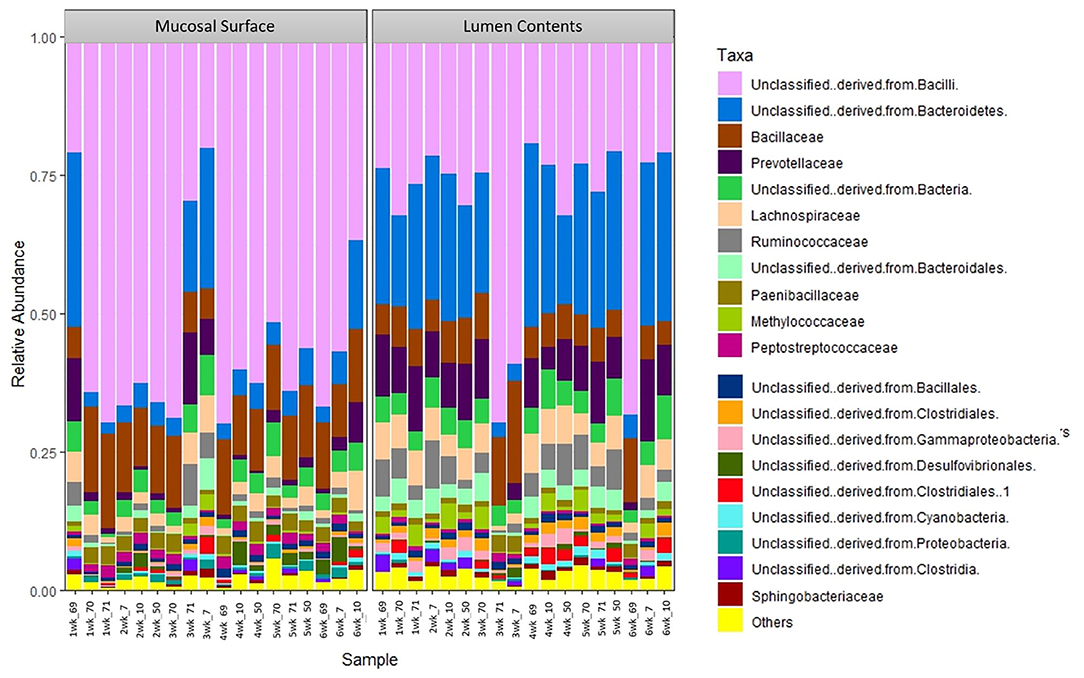Click the Sample x-axis title
The width and height of the screenshot is (1084, 678).
pos(370,660)
